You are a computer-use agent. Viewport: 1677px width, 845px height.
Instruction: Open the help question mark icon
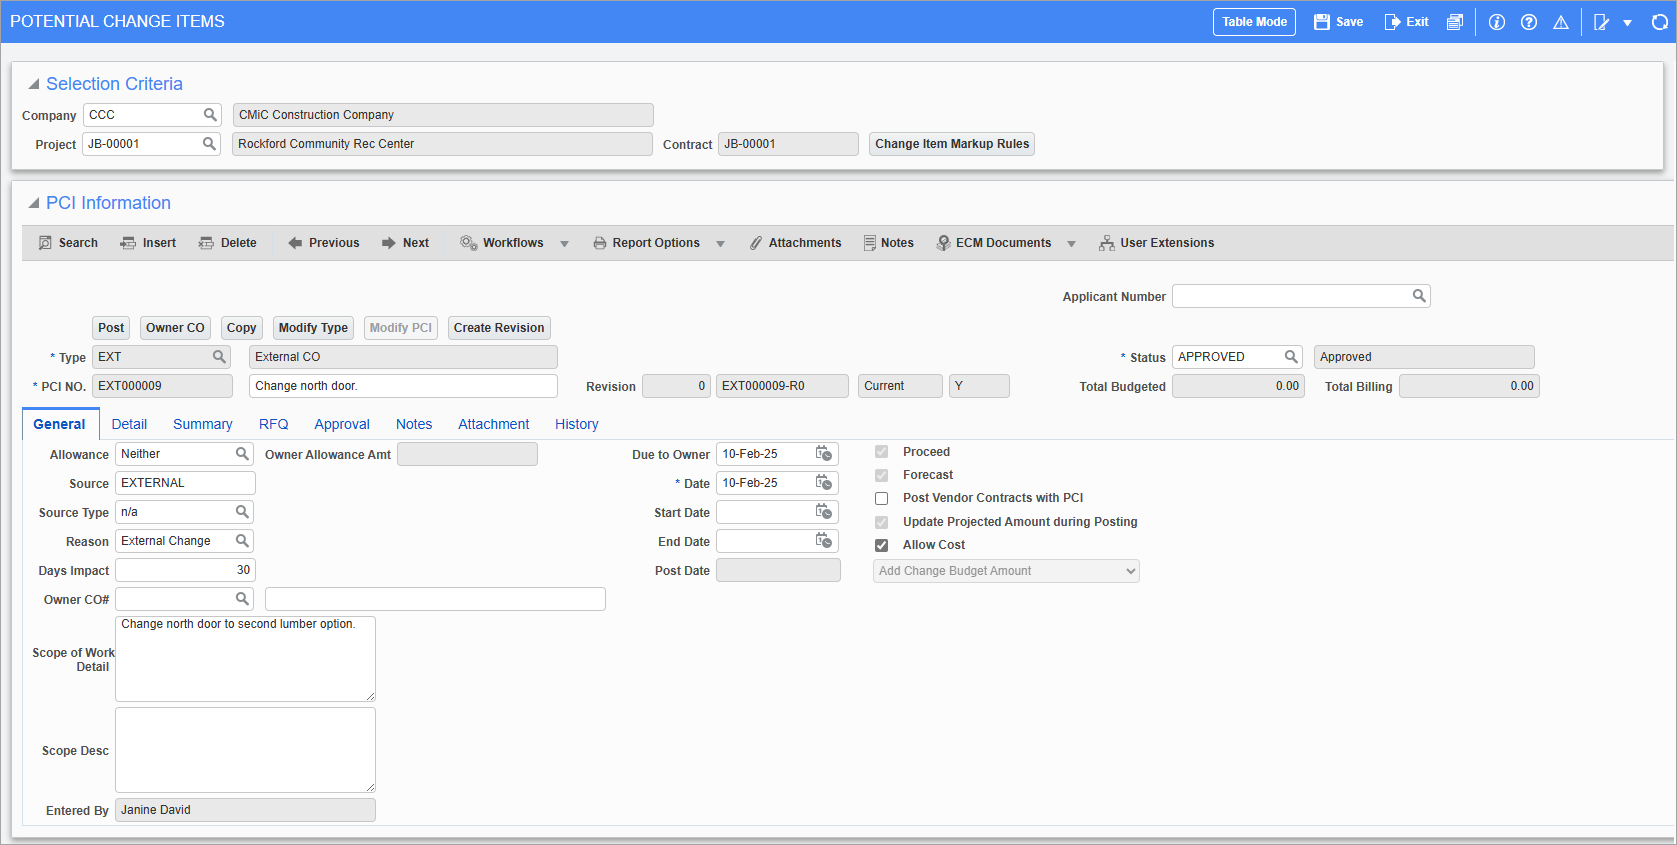click(x=1529, y=22)
